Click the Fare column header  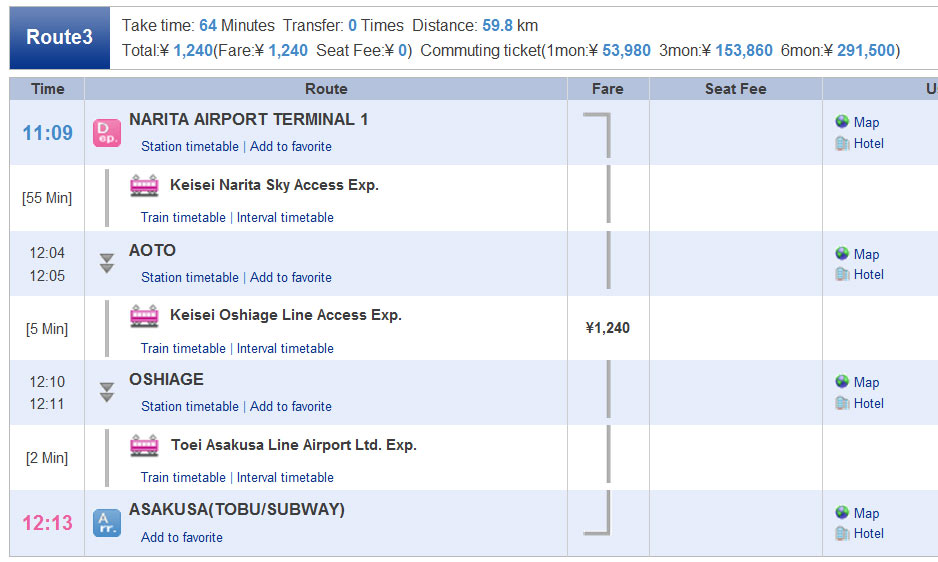(607, 89)
